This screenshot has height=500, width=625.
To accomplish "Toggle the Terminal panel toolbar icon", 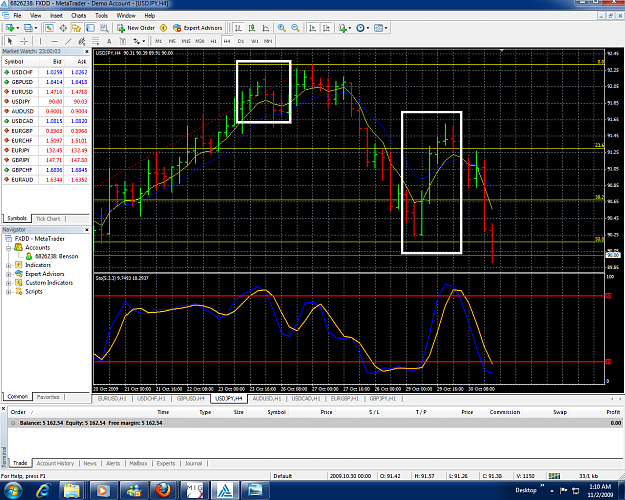I will tap(90, 28).
